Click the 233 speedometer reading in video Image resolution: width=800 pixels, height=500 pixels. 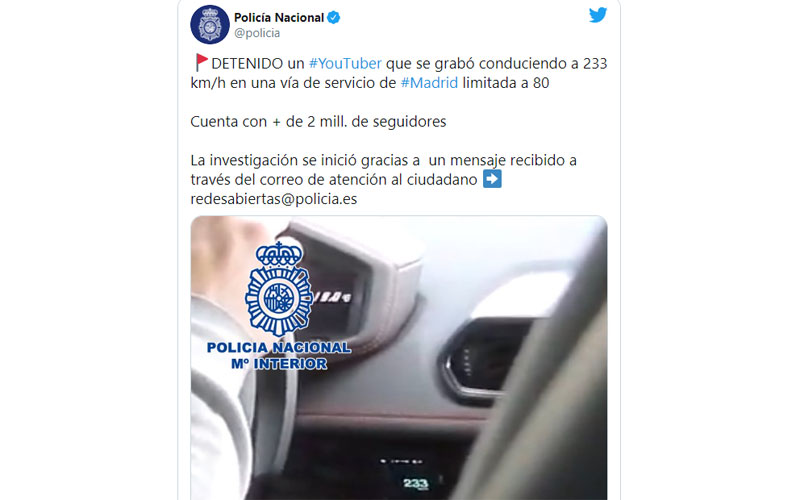[x=415, y=483]
